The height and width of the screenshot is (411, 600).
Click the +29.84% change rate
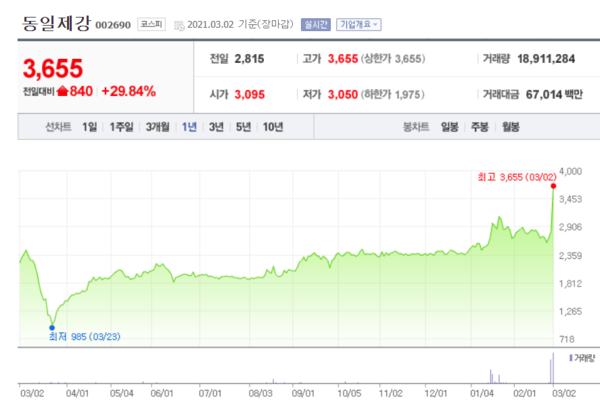click(x=129, y=91)
